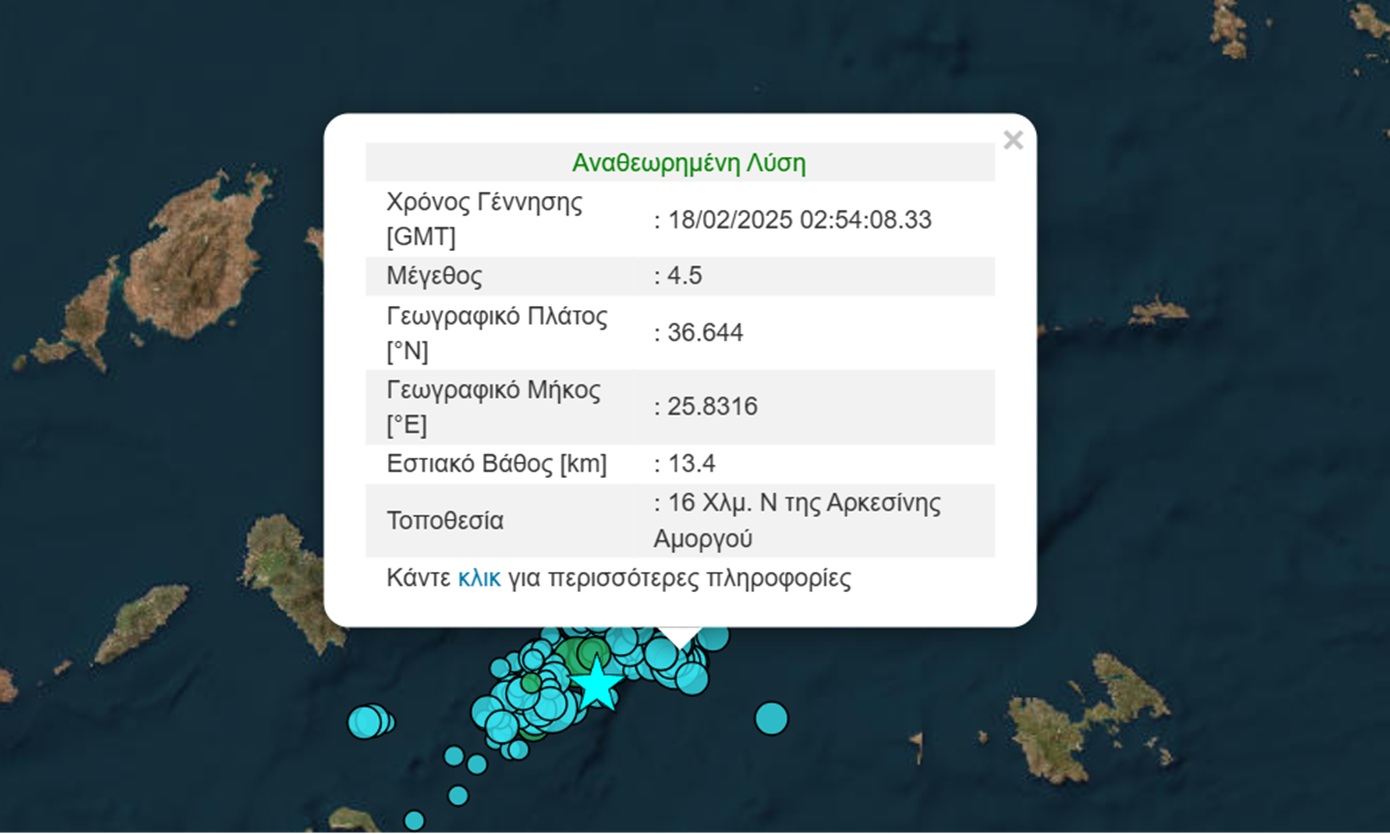Screen dimensions: 1390x834
Task: Click the popup's pointer tip arrow
Action: tap(679, 638)
